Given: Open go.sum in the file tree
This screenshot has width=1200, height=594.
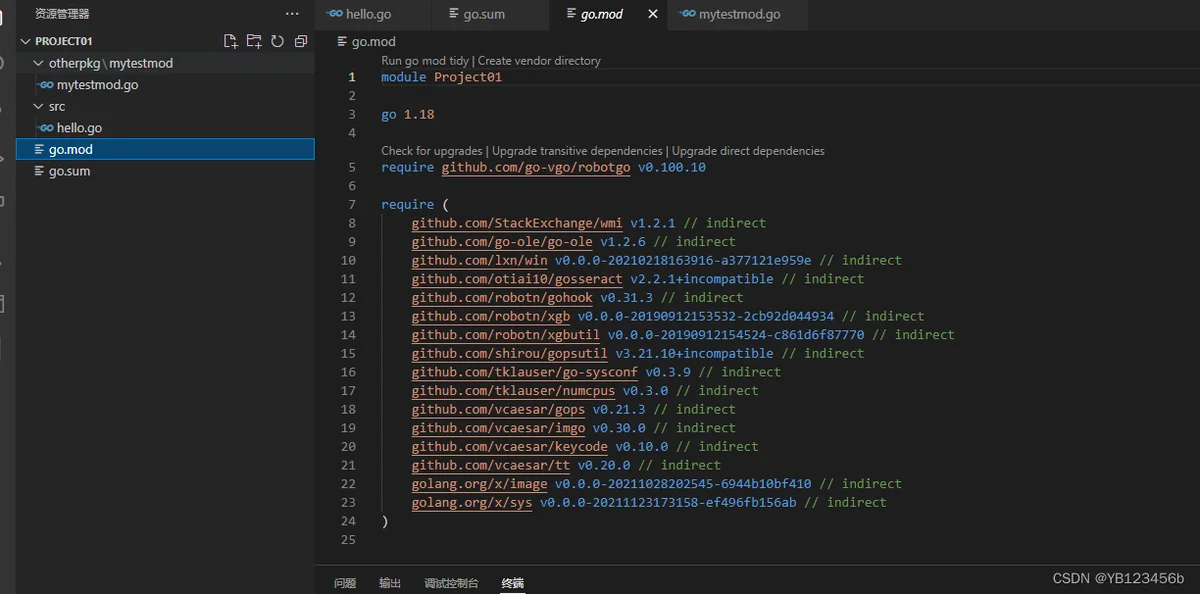Looking at the screenshot, I should (x=165, y=171).
